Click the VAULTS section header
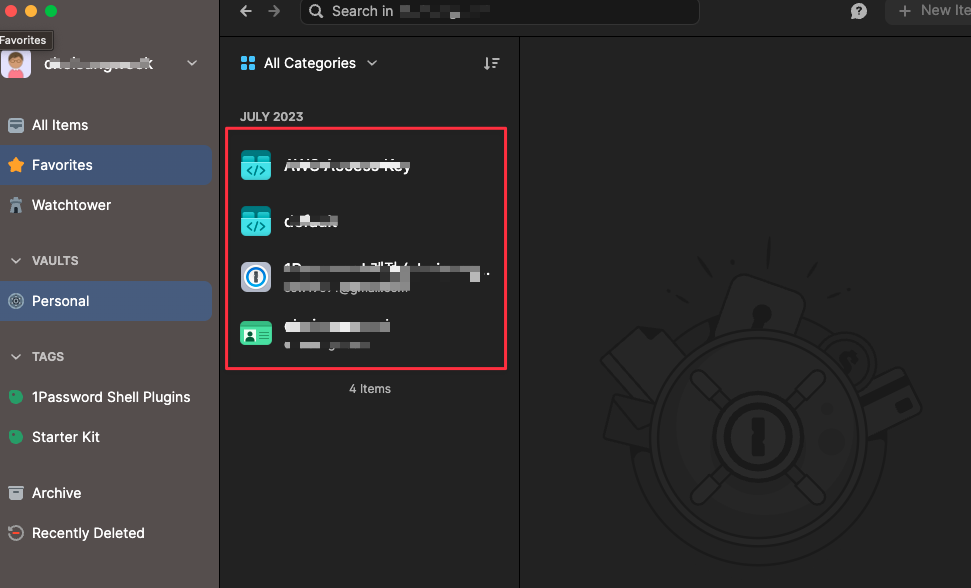971x588 pixels. 55,261
